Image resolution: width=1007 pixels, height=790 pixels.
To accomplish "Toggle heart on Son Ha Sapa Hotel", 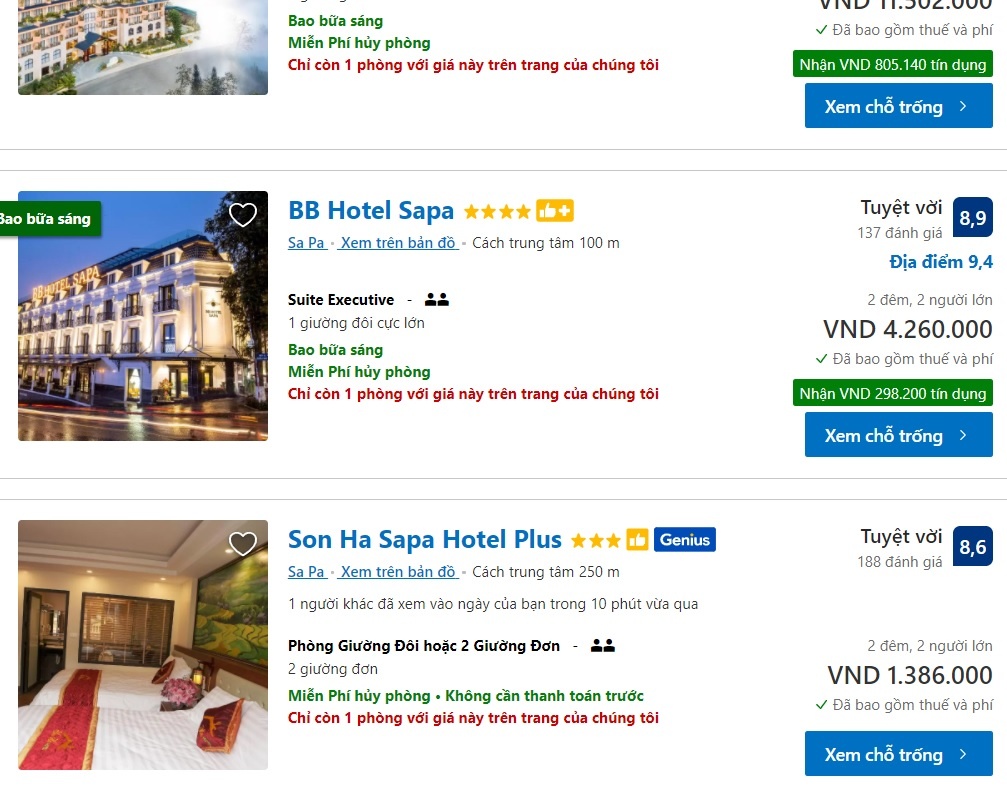I will [x=243, y=544].
